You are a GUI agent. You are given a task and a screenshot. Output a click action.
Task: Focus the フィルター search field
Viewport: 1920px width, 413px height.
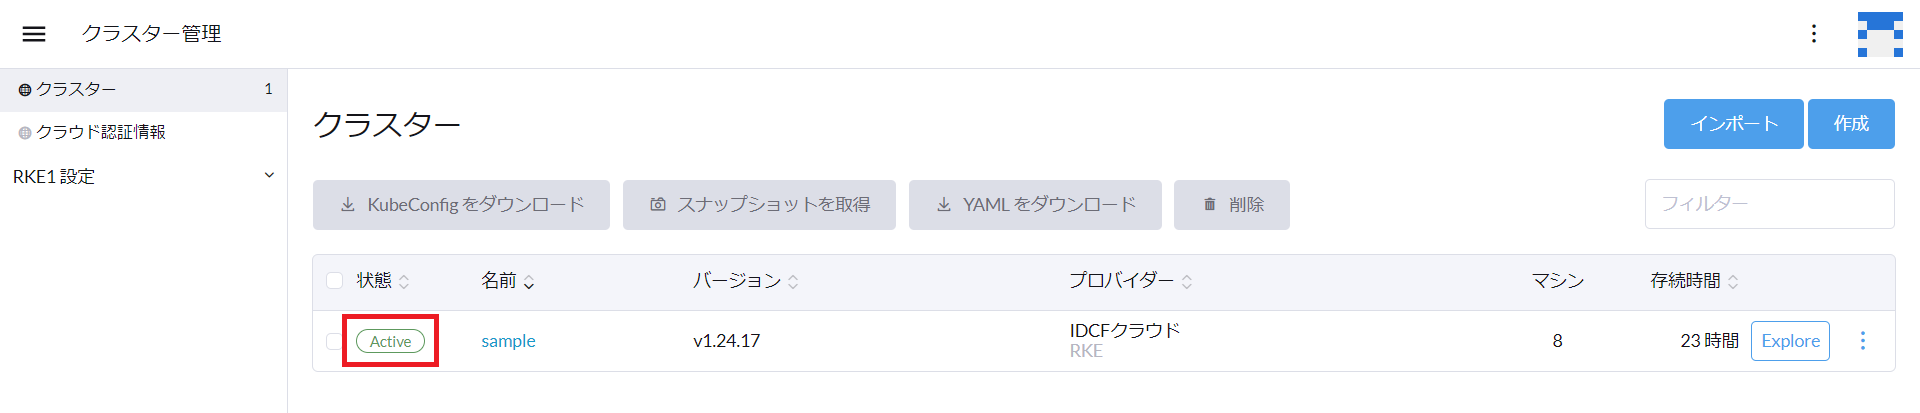click(1770, 204)
